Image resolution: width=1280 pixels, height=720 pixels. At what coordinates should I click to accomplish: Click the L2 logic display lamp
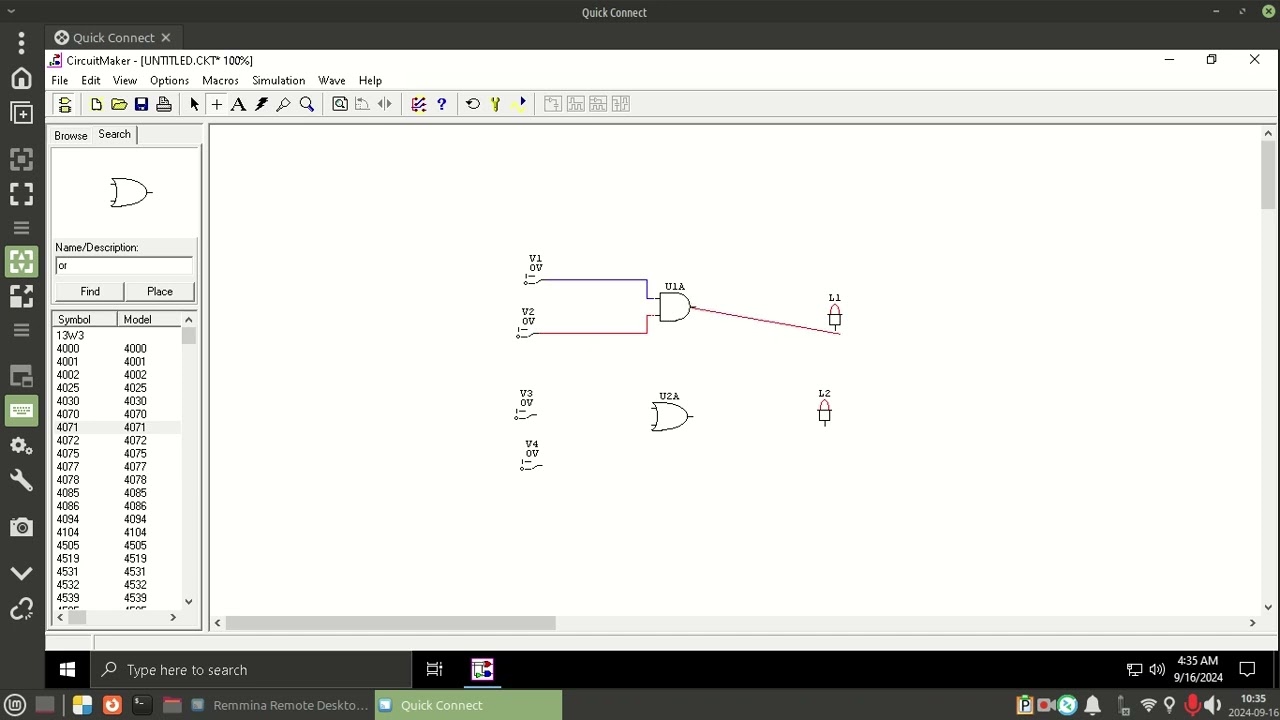[x=824, y=412]
